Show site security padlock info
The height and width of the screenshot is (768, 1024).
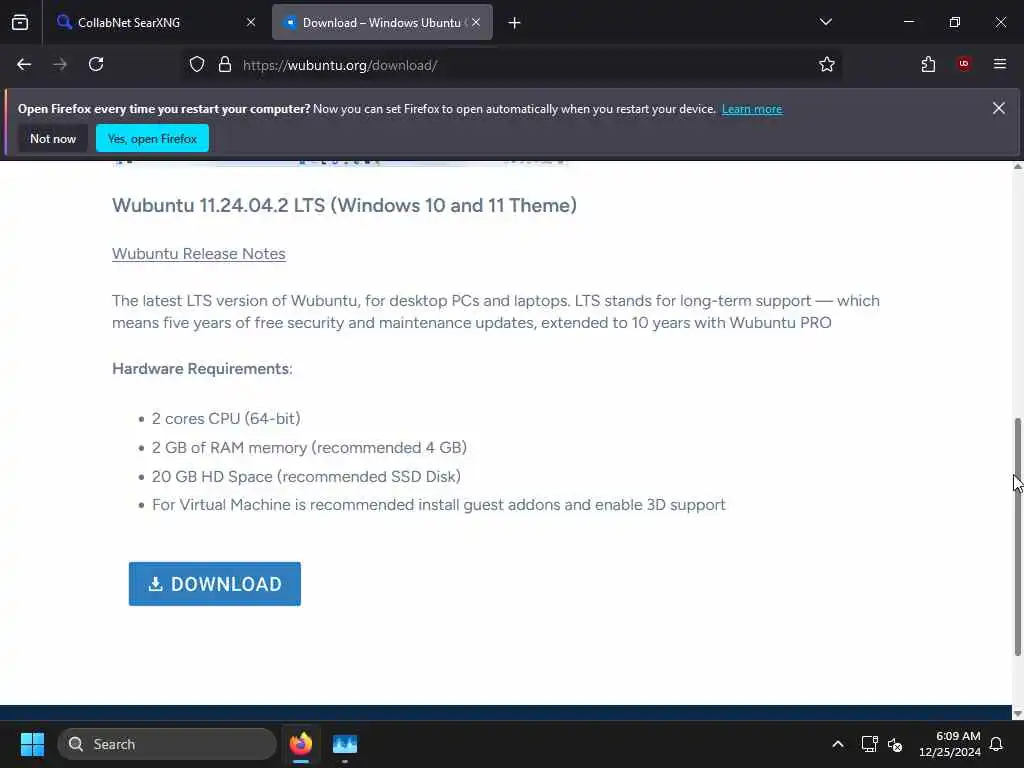pyautogui.click(x=225, y=65)
